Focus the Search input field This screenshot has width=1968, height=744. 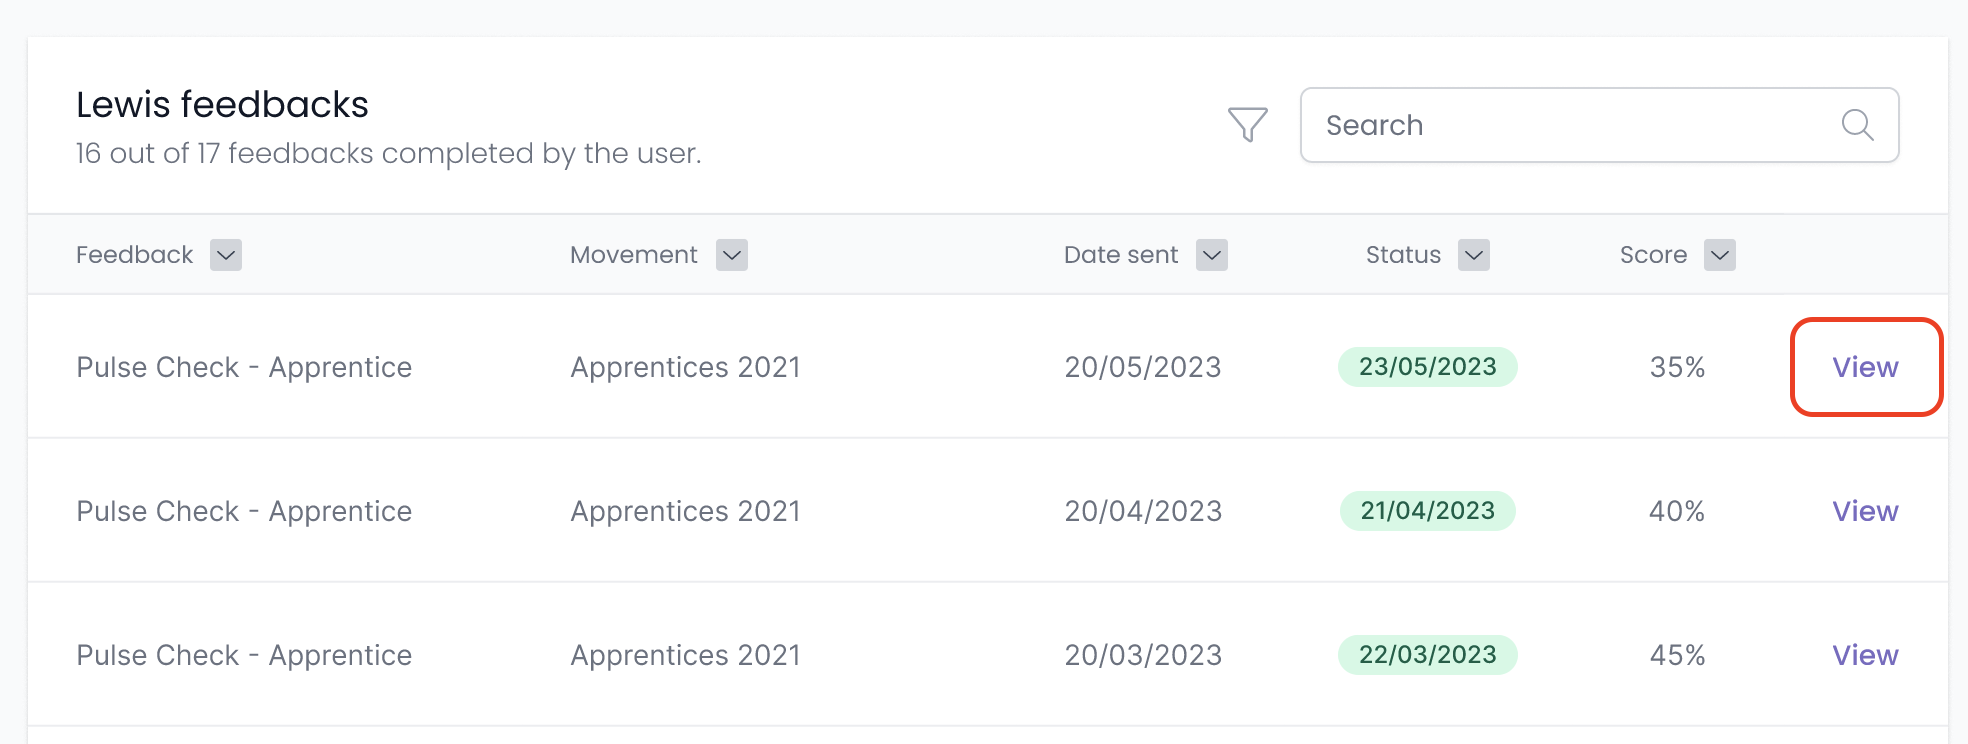click(1599, 125)
